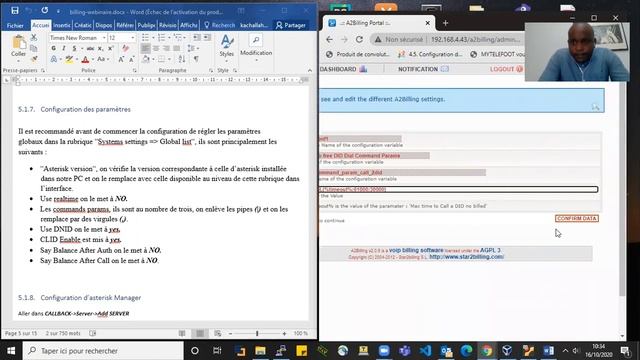Apply a bulleted list
This screenshot has height=360, width=640.
145,38
